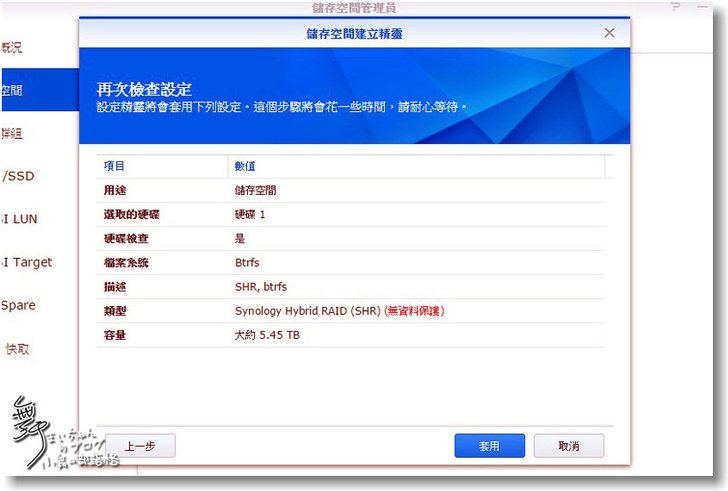The width and height of the screenshot is (728, 491).
Task: Open Hot Spare in the sidebar
Action: (x=18, y=305)
